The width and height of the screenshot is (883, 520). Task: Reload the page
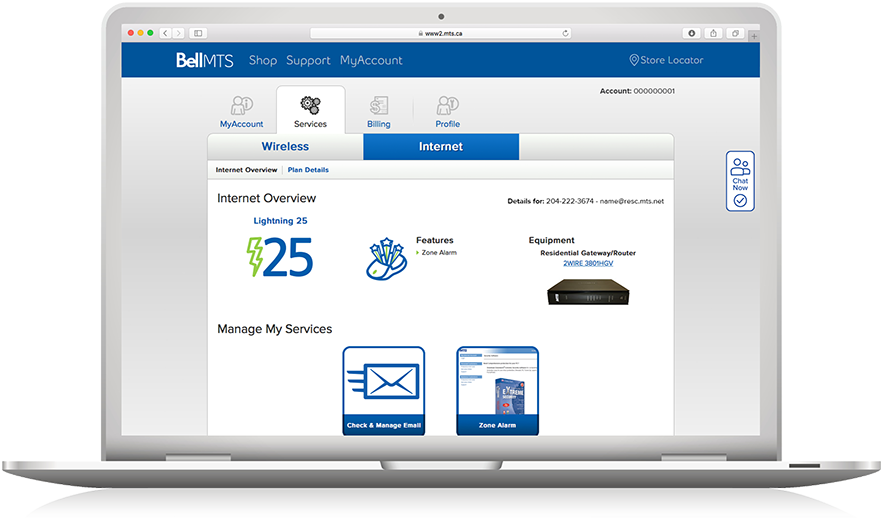[565, 33]
